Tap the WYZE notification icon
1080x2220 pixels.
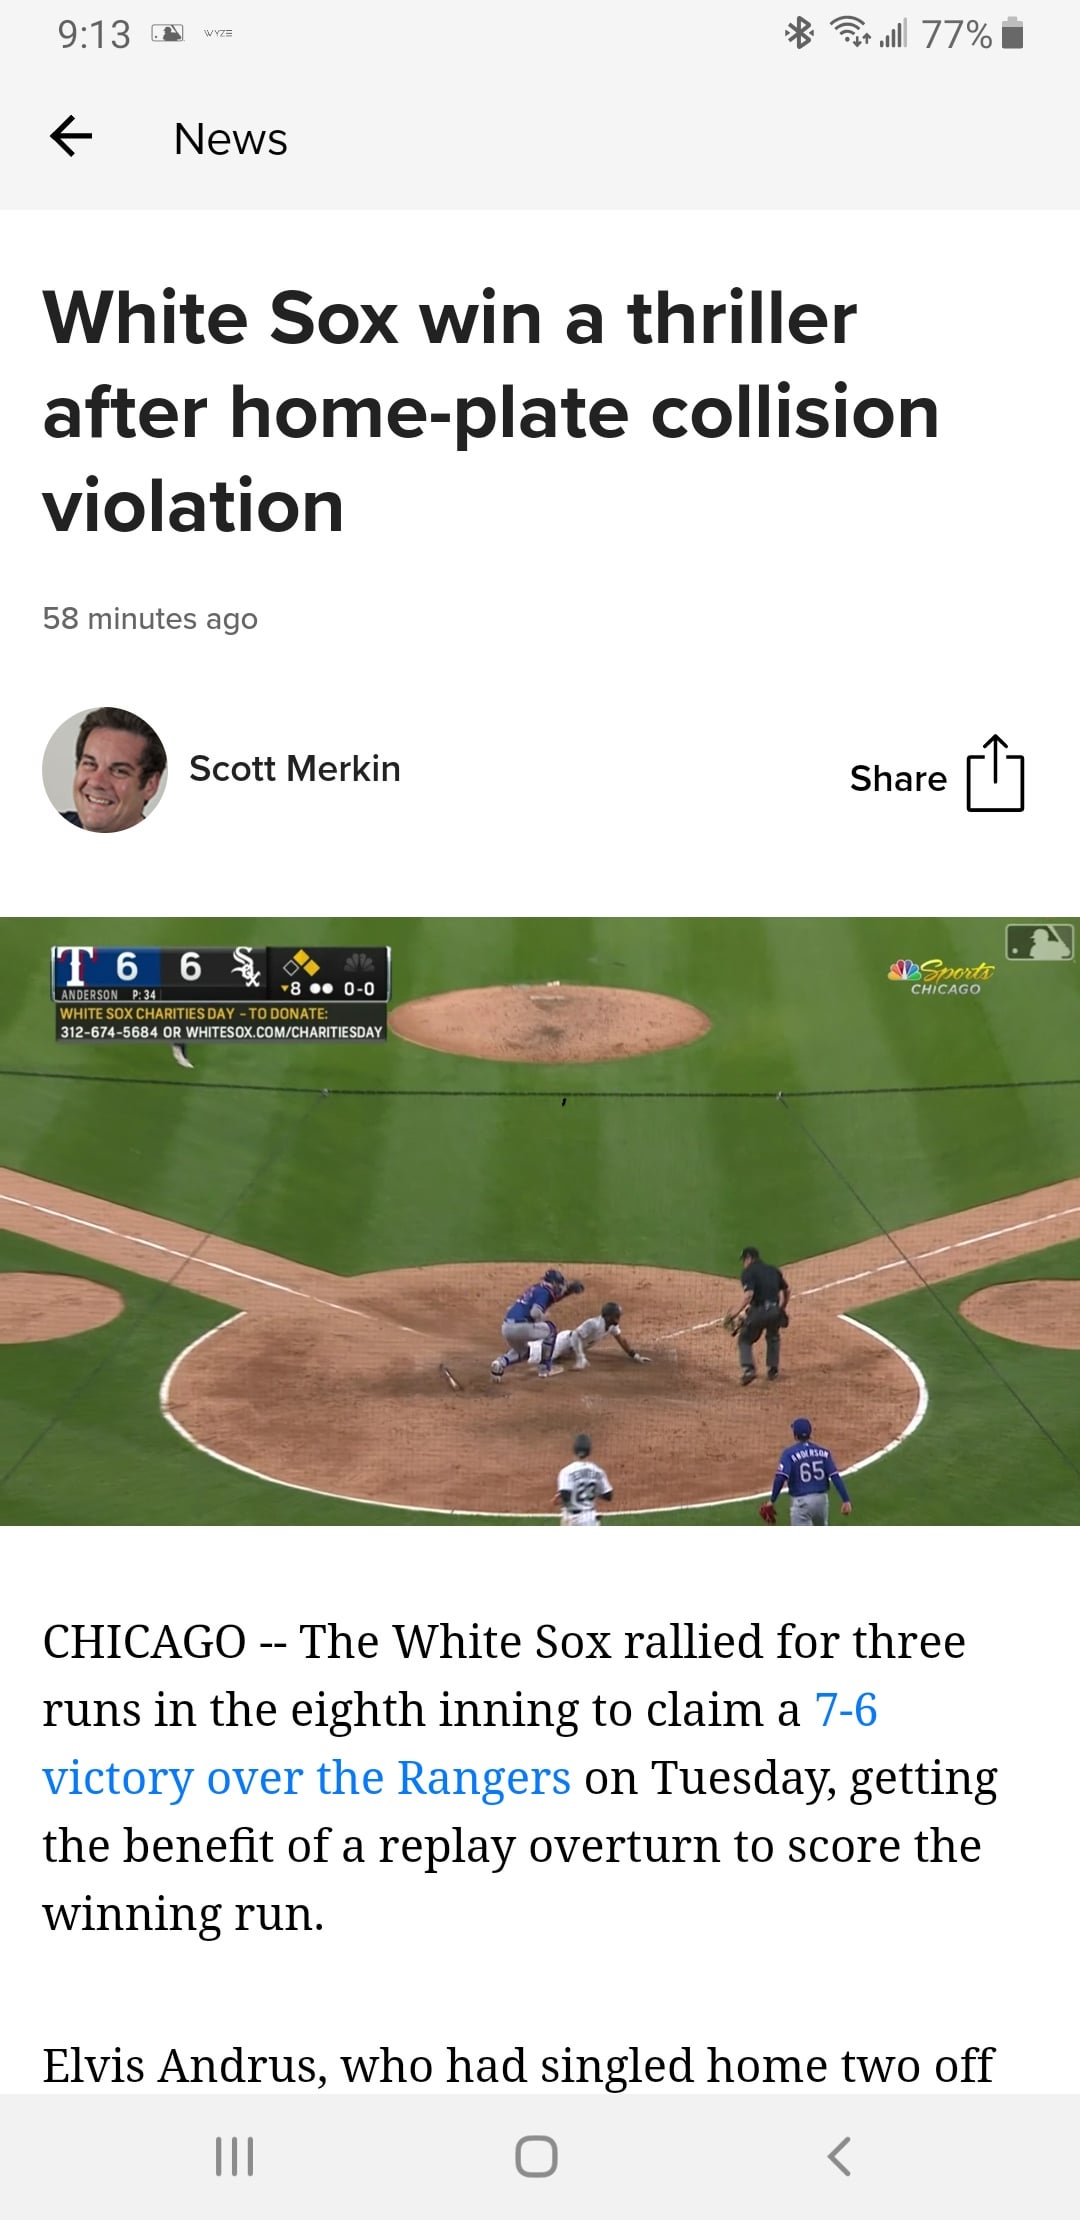[x=218, y=34]
